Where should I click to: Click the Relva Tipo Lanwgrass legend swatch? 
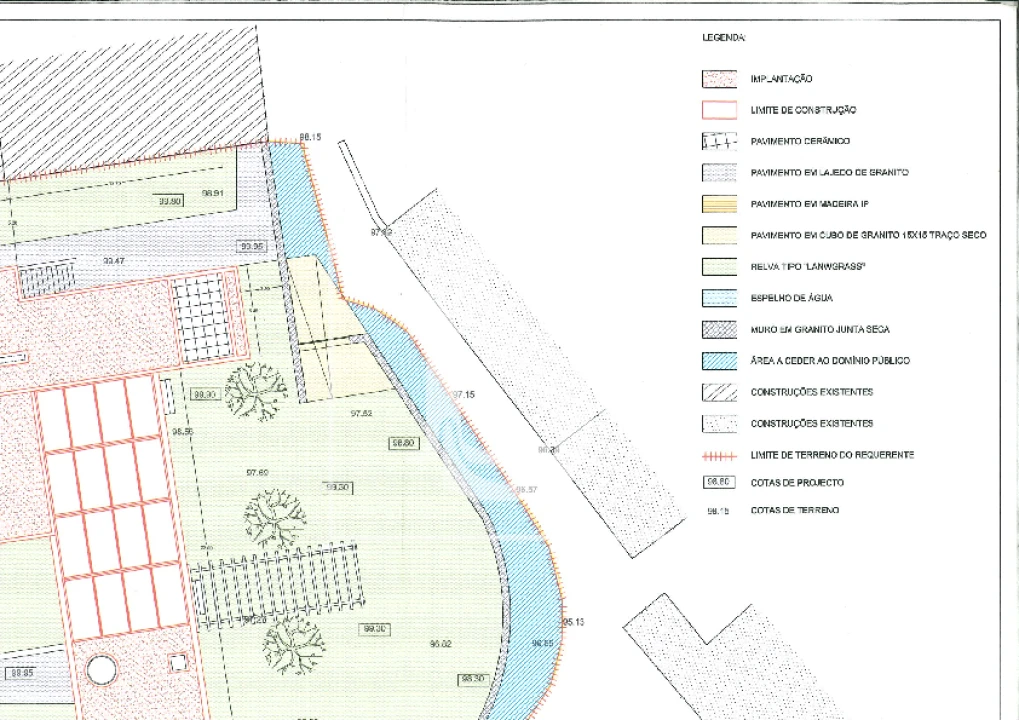(718, 267)
